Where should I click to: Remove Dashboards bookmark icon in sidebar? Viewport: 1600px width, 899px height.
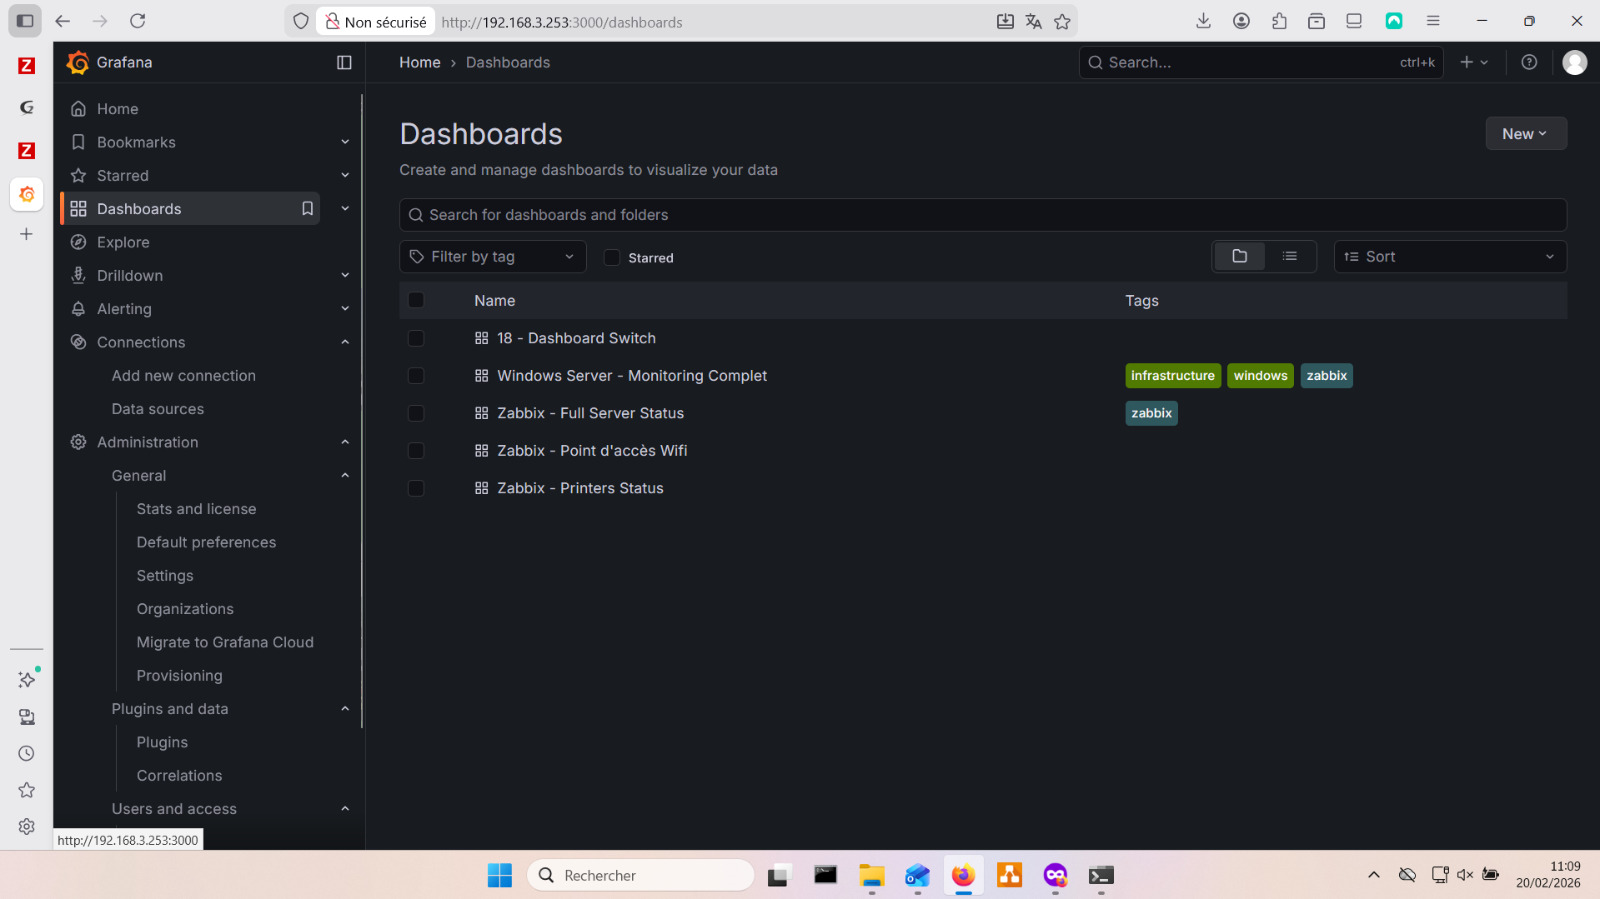tap(308, 209)
